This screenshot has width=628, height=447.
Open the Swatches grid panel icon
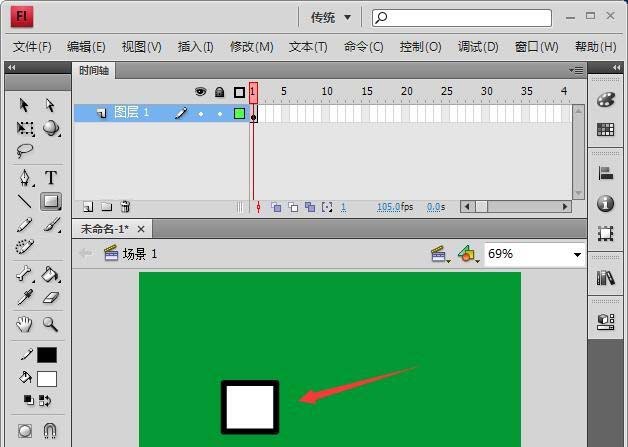click(605, 129)
